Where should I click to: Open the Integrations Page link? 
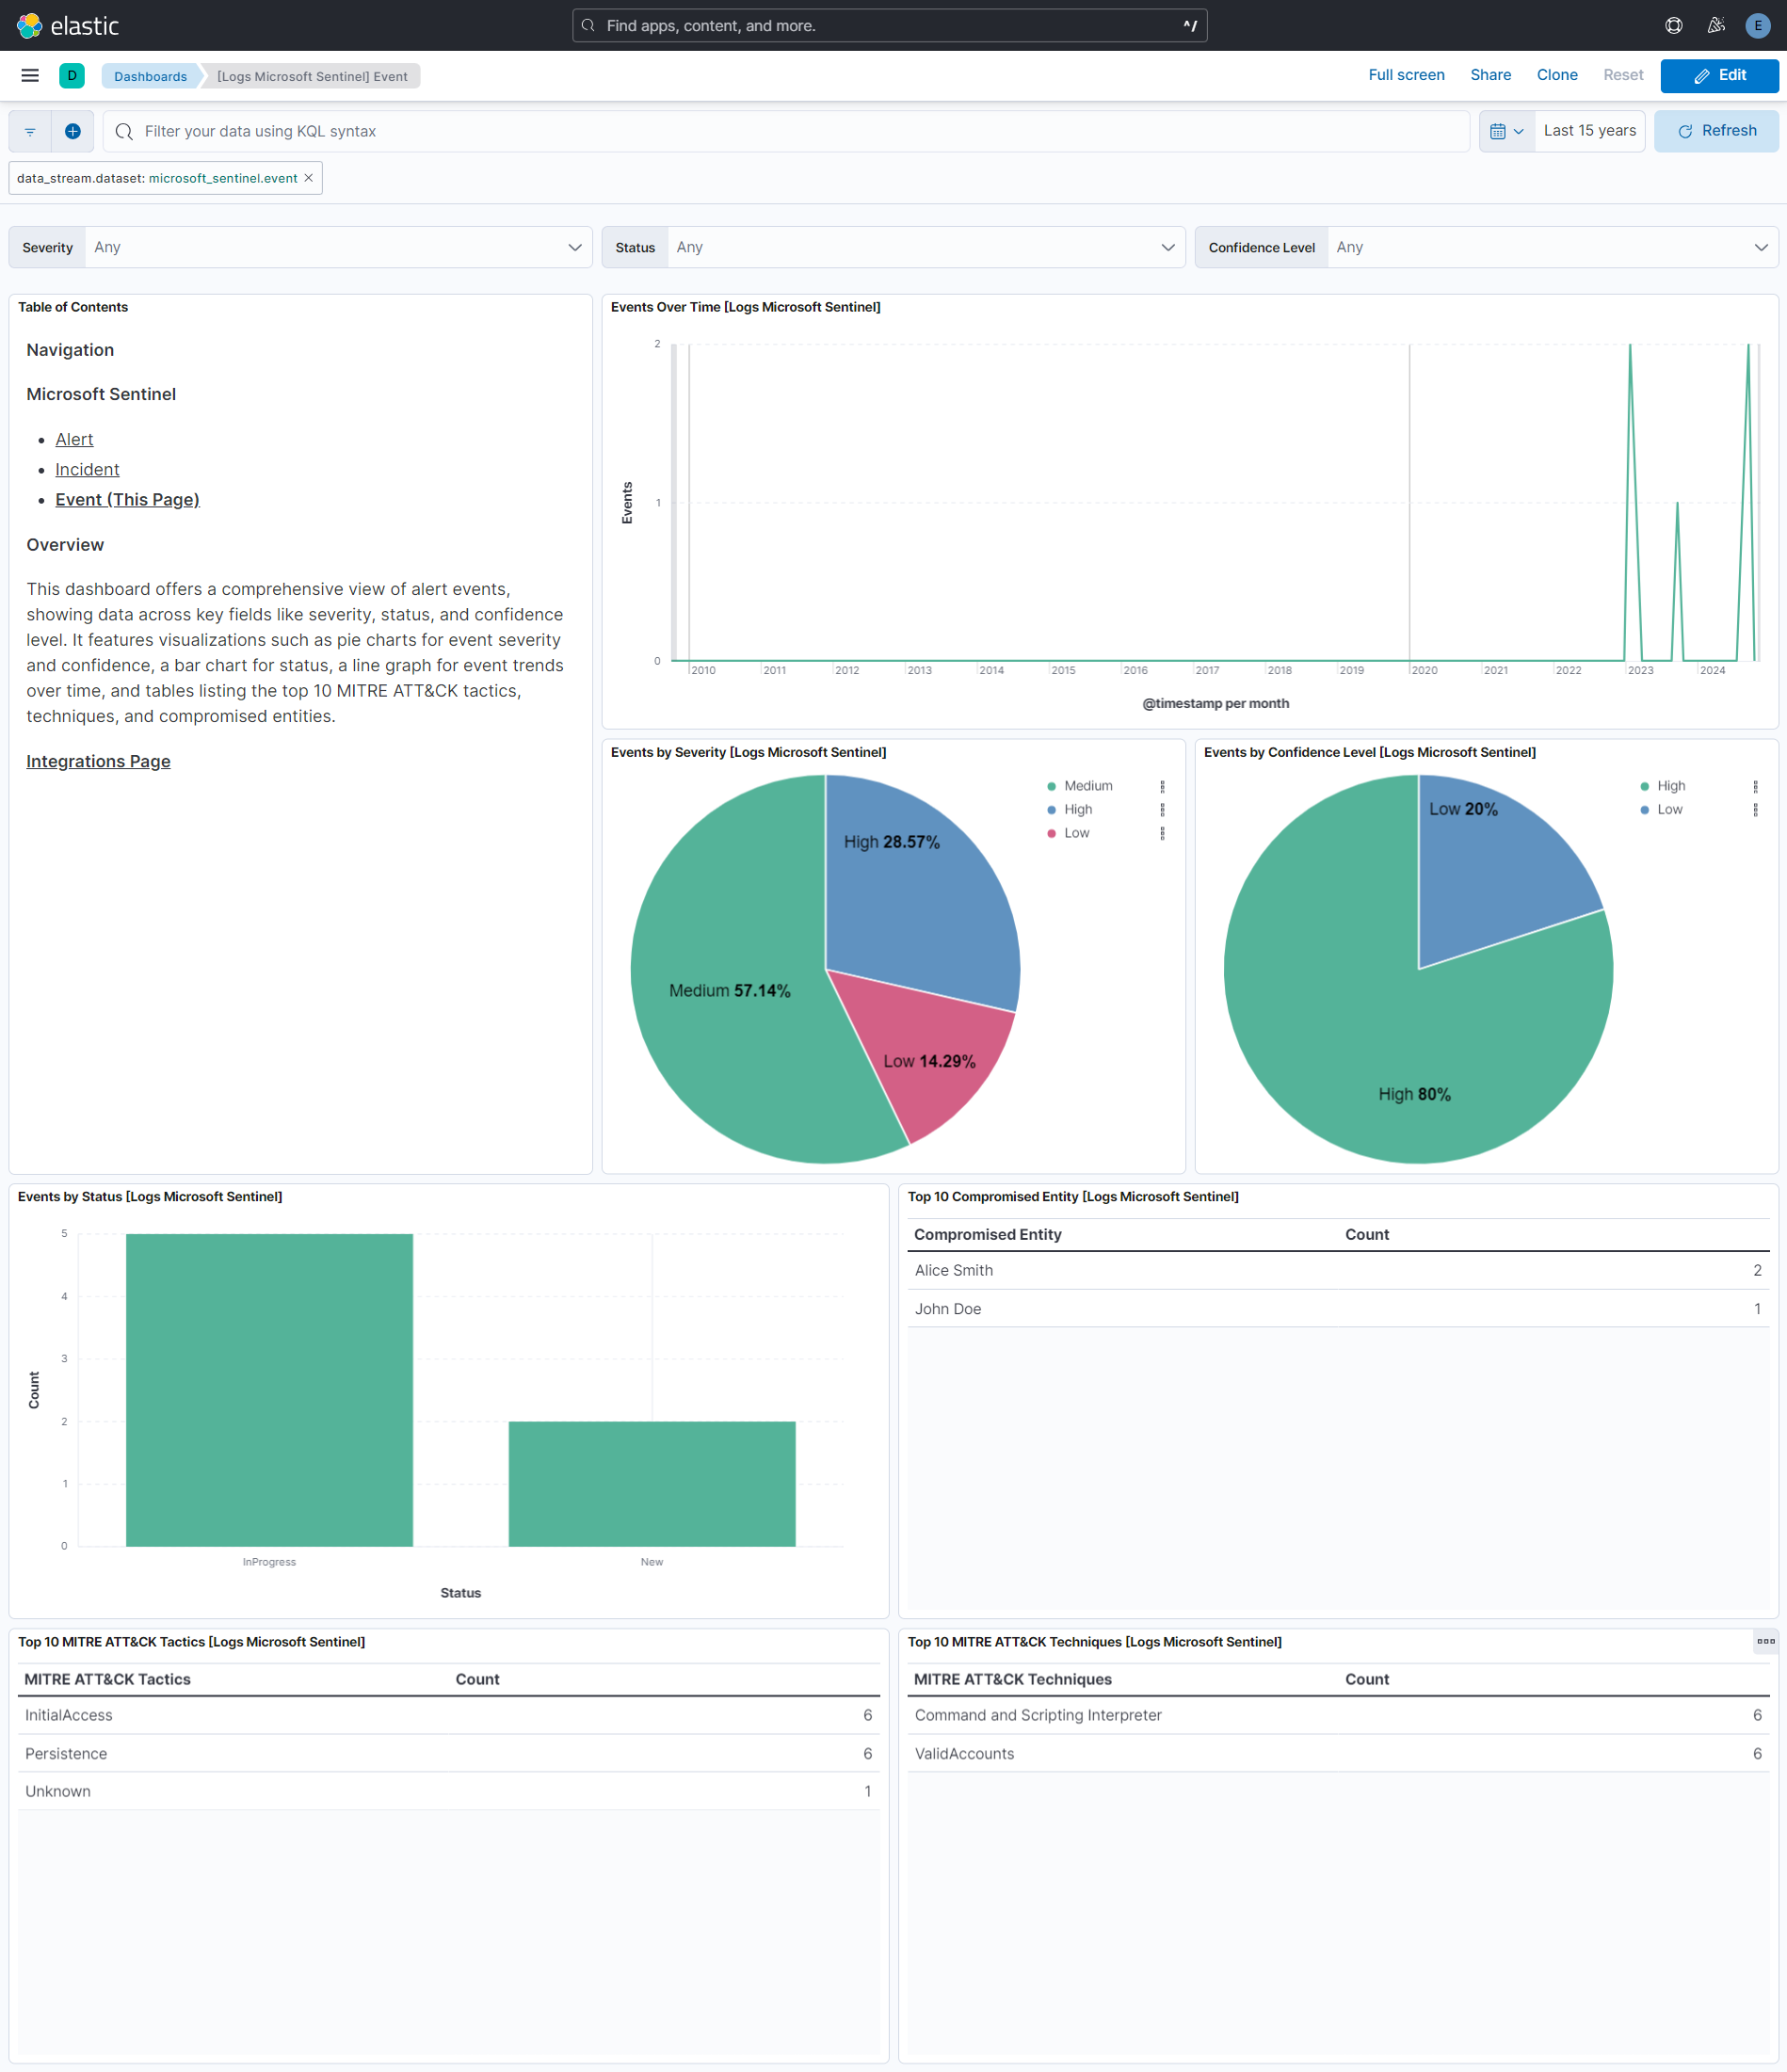[97, 761]
